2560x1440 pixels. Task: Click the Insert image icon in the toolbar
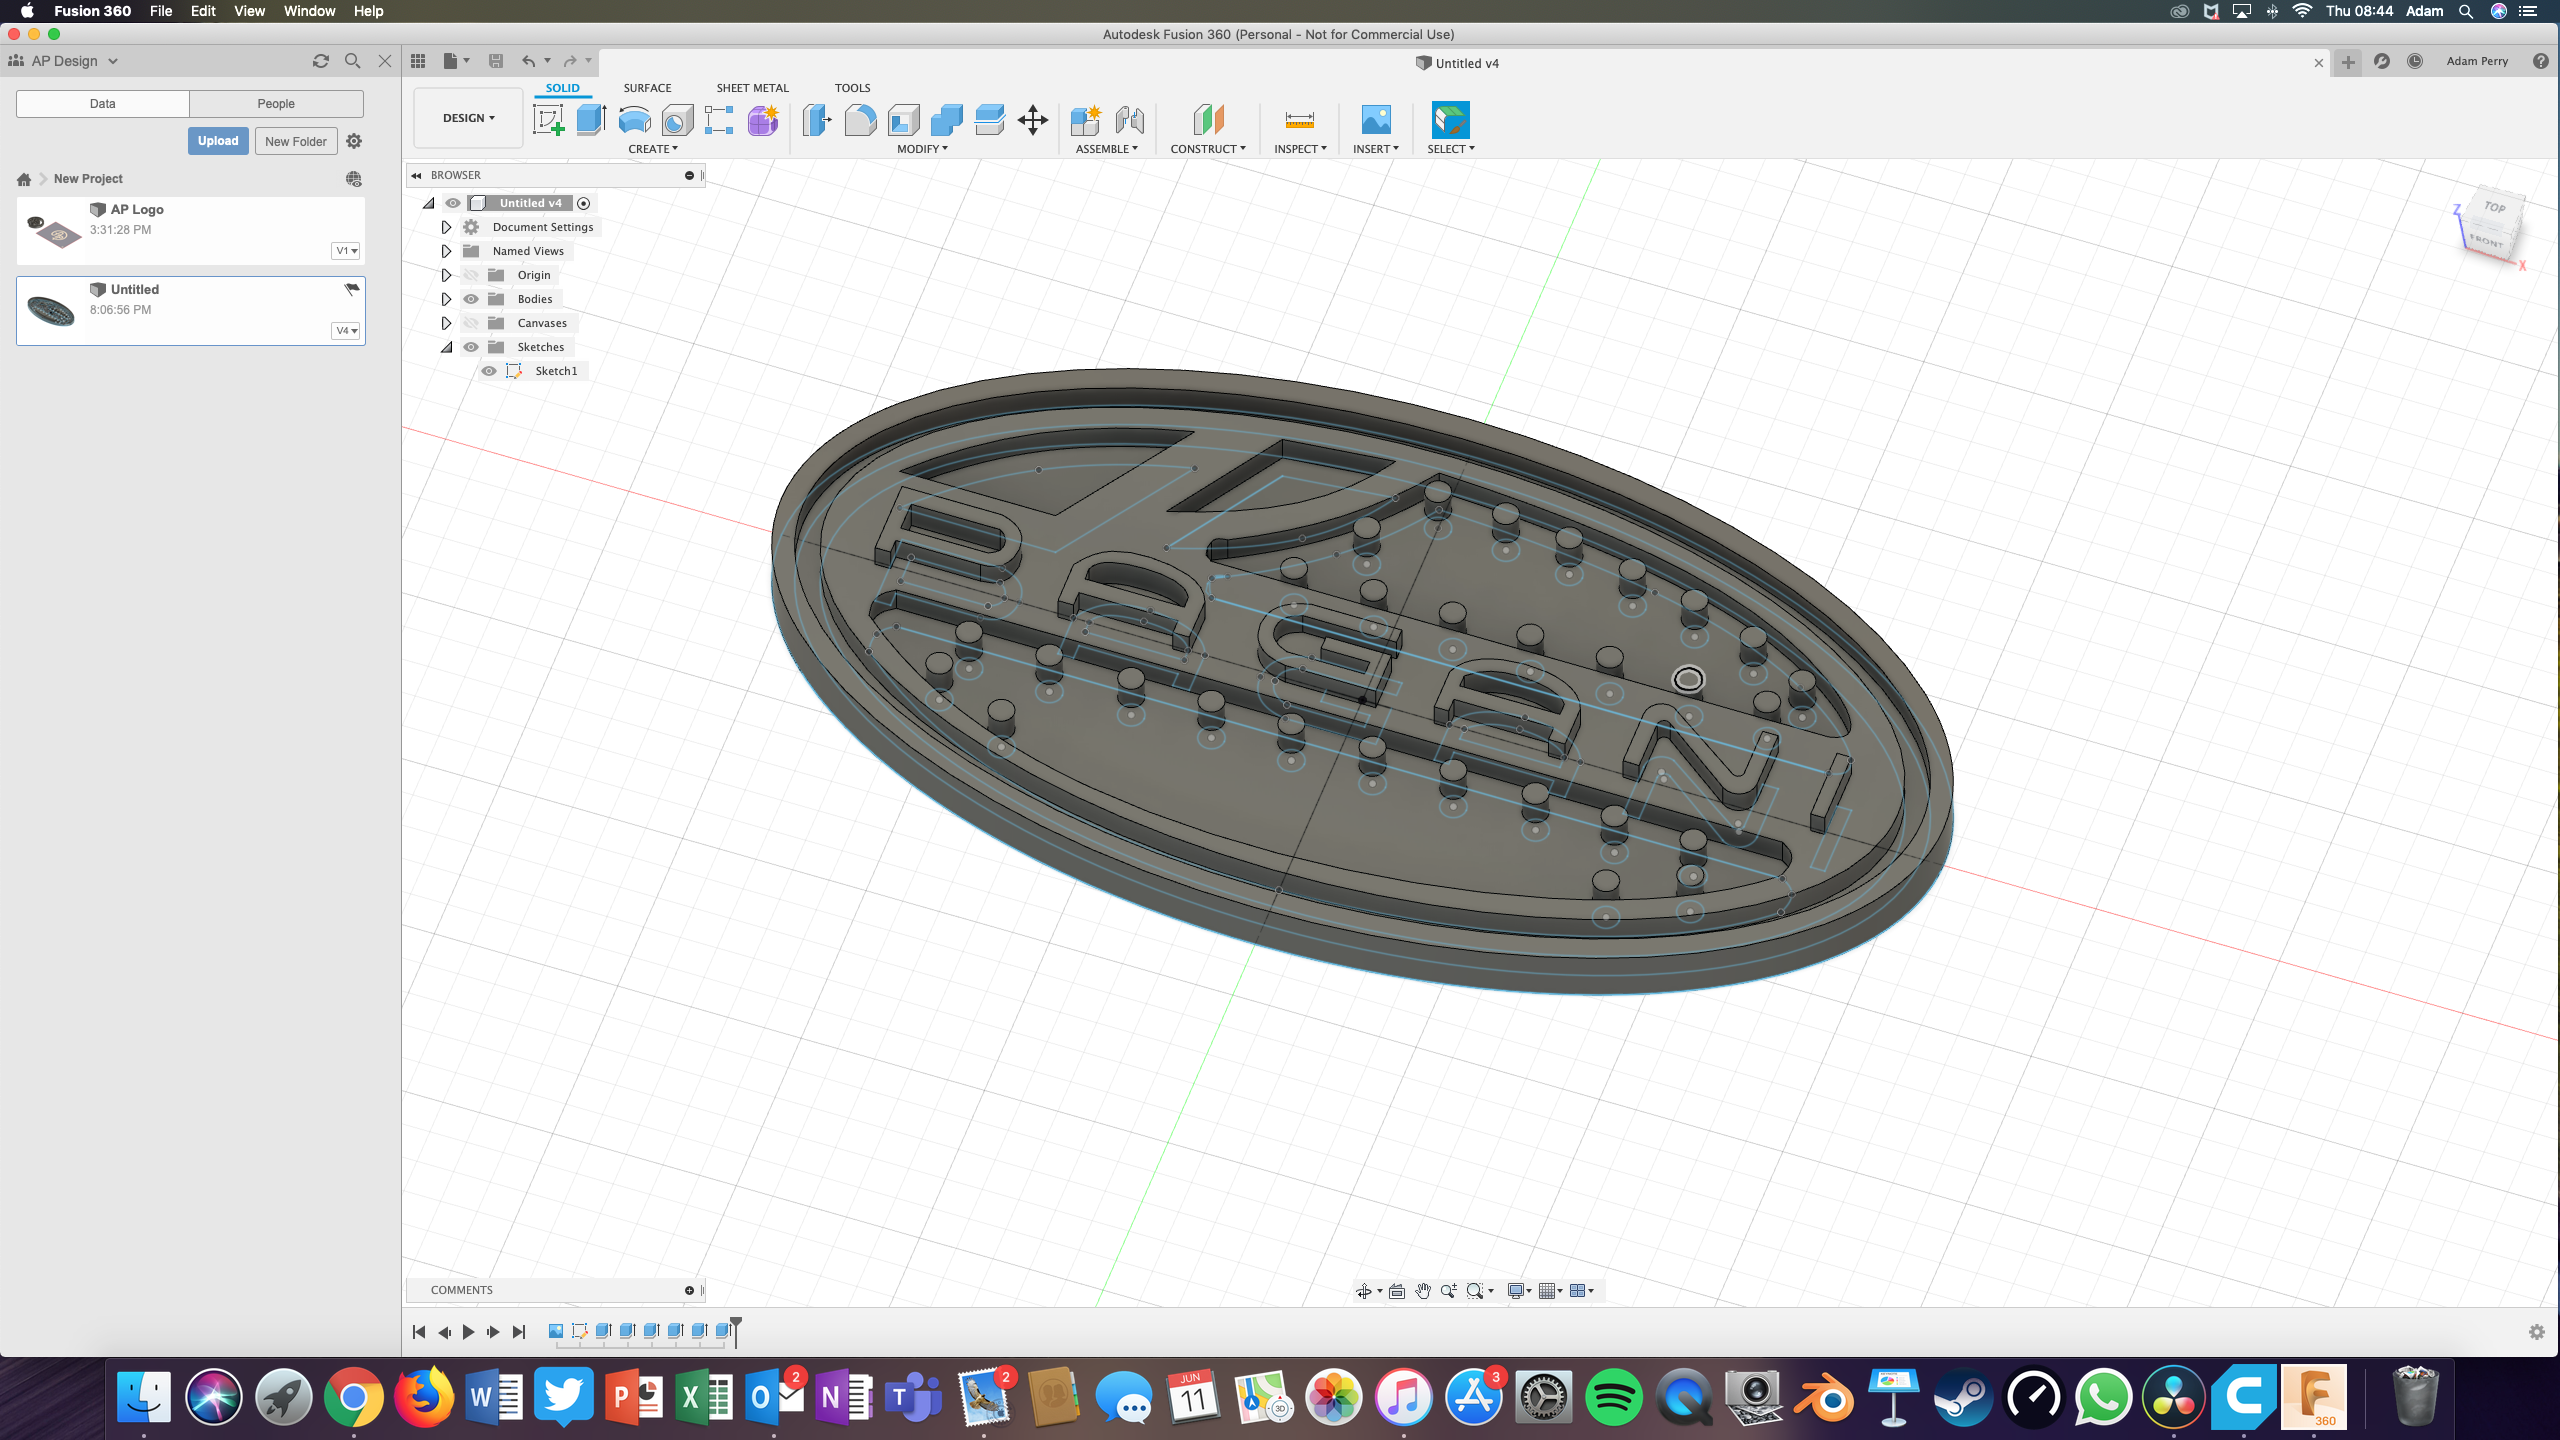(1376, 120)
